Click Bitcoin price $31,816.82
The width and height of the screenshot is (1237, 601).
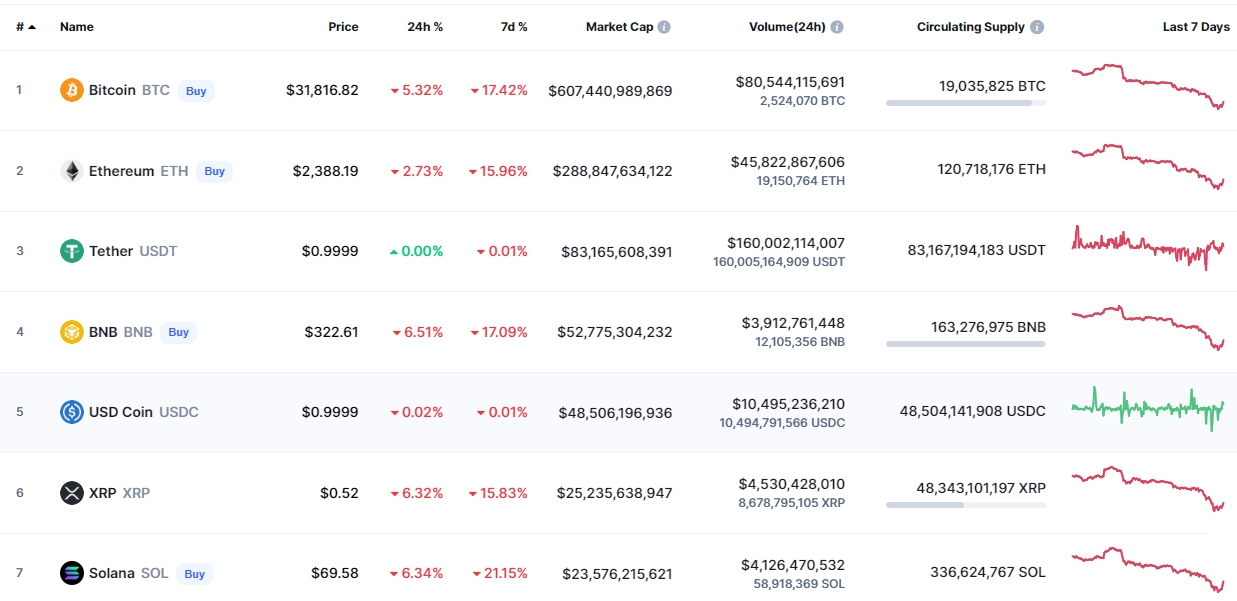tap(322, 90)
